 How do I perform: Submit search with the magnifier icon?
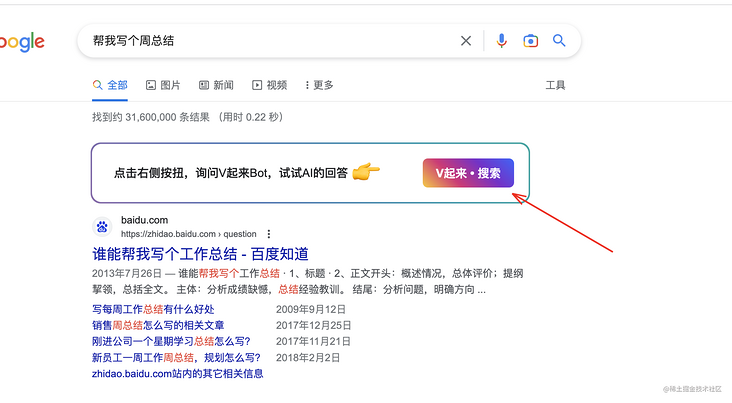tap(559, 41)
